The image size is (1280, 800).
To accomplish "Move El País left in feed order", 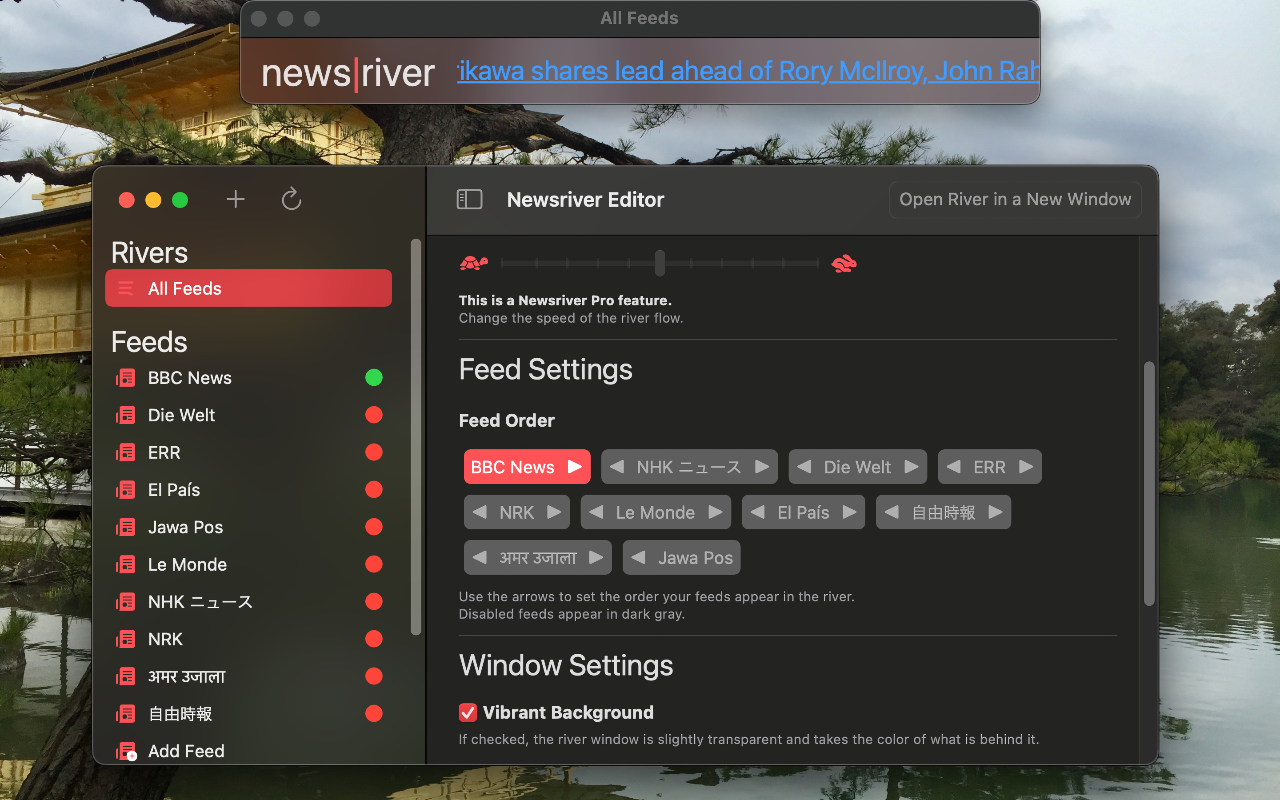I will pos(758,512).
